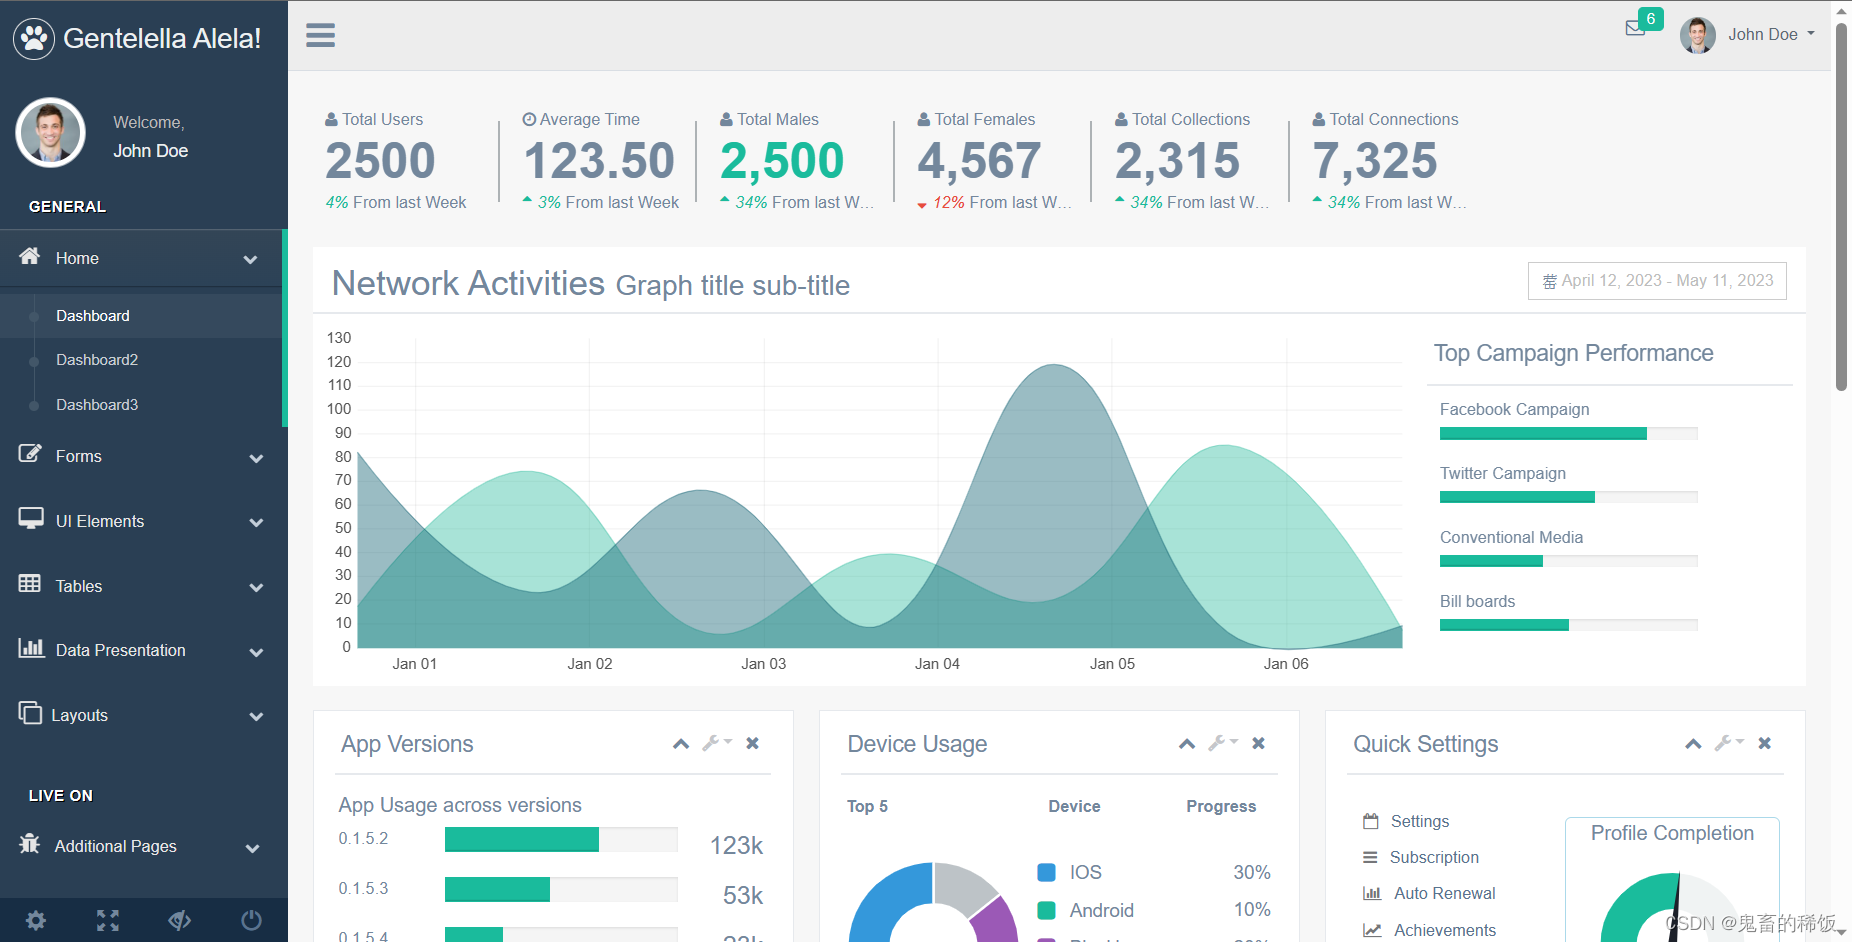Viewport: 1852px width, 942px height.
Task: Open the date range picker April 12 - May 11
Action: 1657,281
